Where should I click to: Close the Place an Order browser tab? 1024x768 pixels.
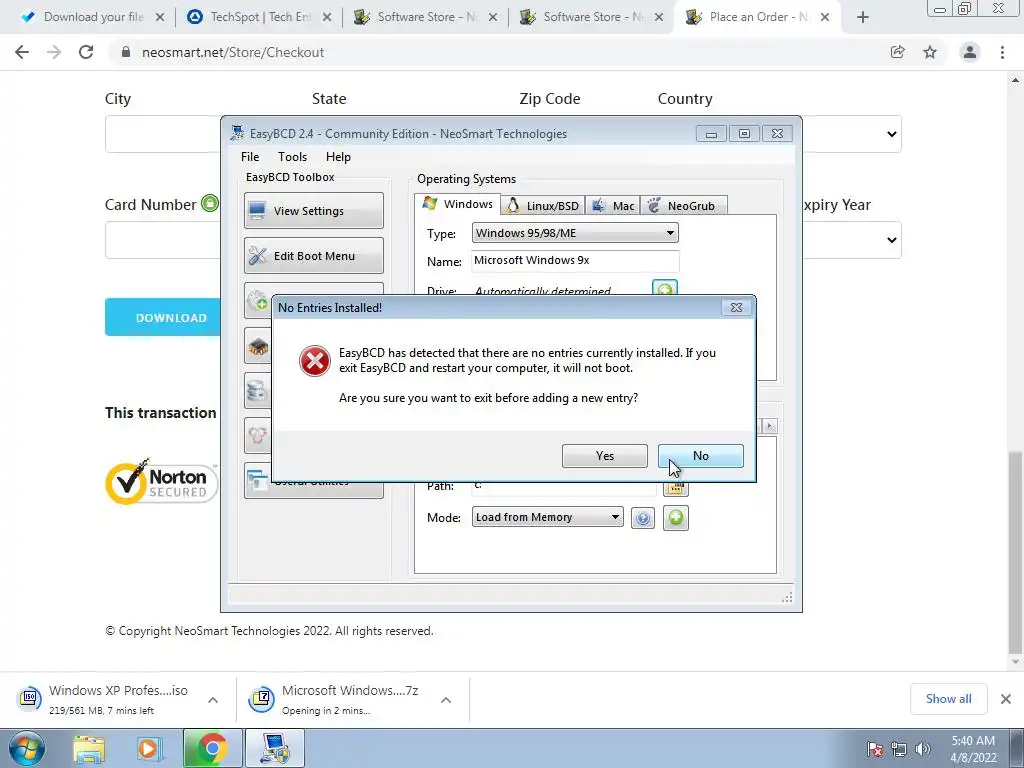825,17
